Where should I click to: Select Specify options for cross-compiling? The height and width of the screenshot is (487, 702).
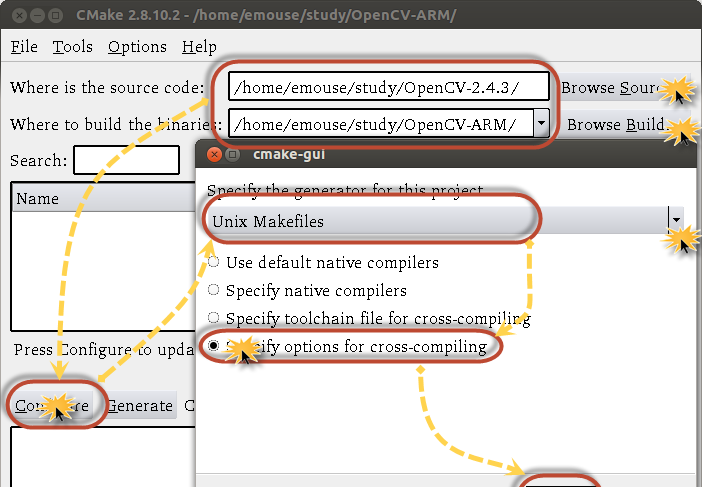point(347,346)
